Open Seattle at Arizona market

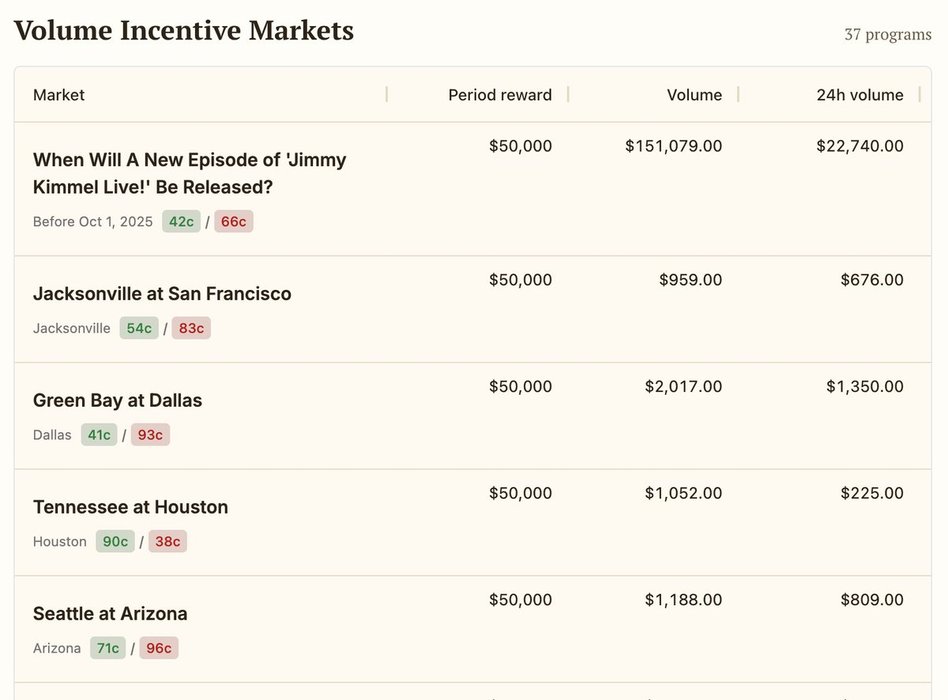tap(110, 614)
